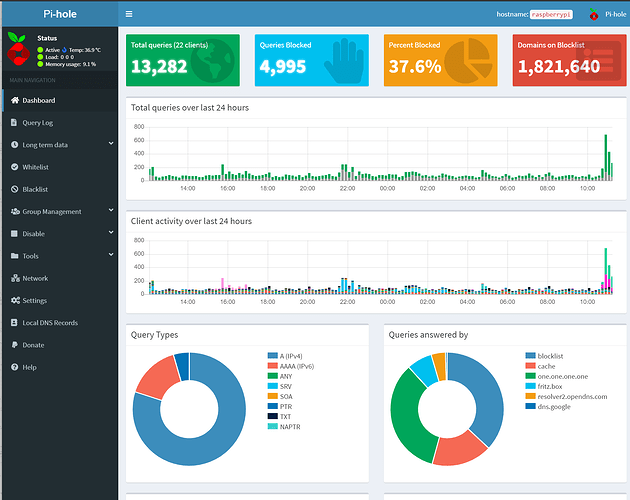Click the Donate PayPal icon
The height and width of the screenshot is (500, 630).
pyautogui.click(x=14, y=345)
